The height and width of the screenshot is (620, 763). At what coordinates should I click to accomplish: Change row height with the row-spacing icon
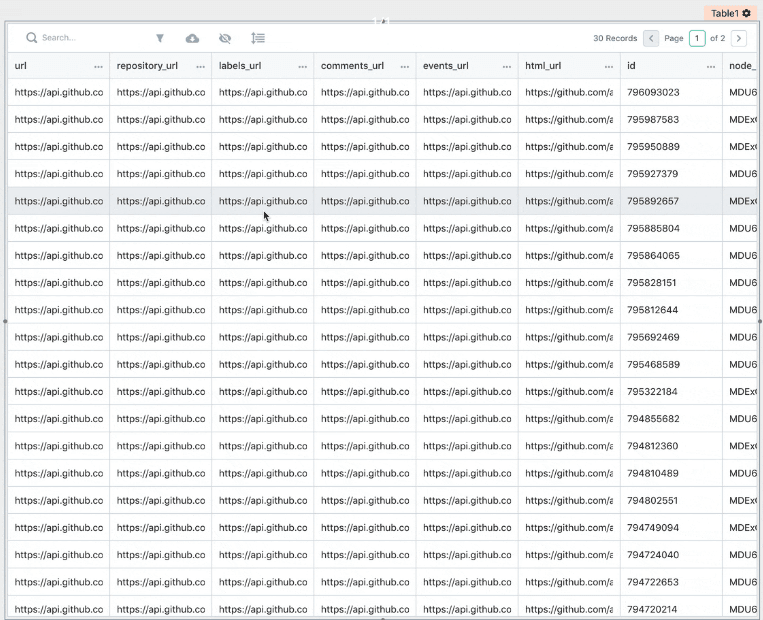click(258, 38)
